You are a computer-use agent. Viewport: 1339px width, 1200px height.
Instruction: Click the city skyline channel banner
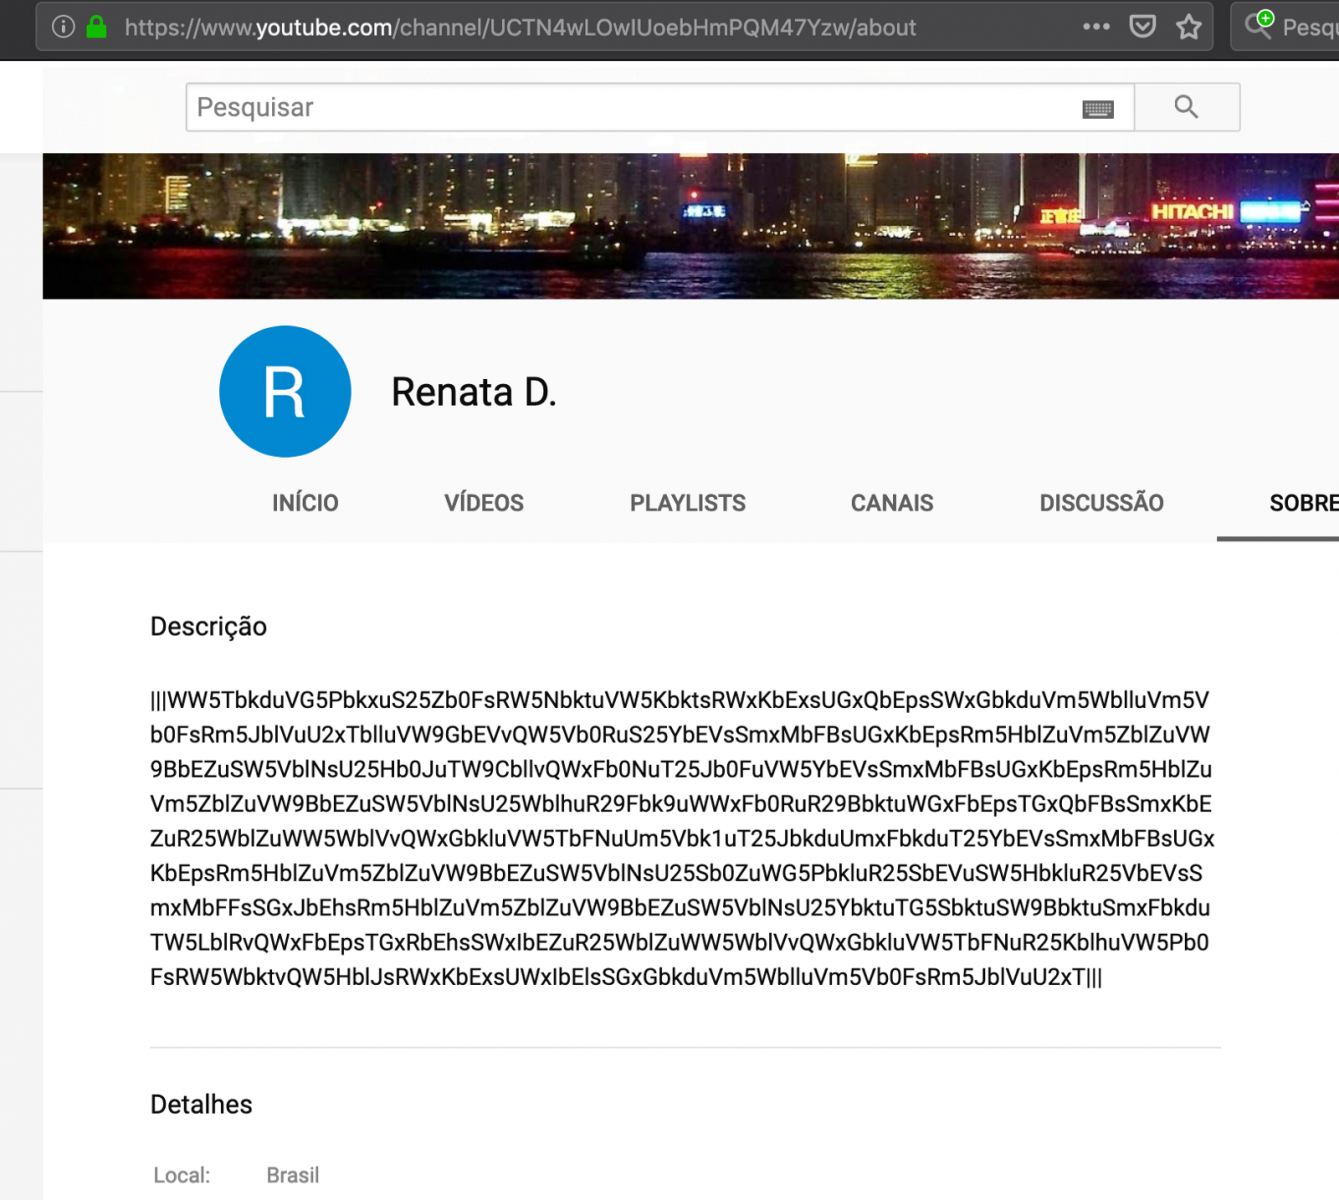[690, 226]
